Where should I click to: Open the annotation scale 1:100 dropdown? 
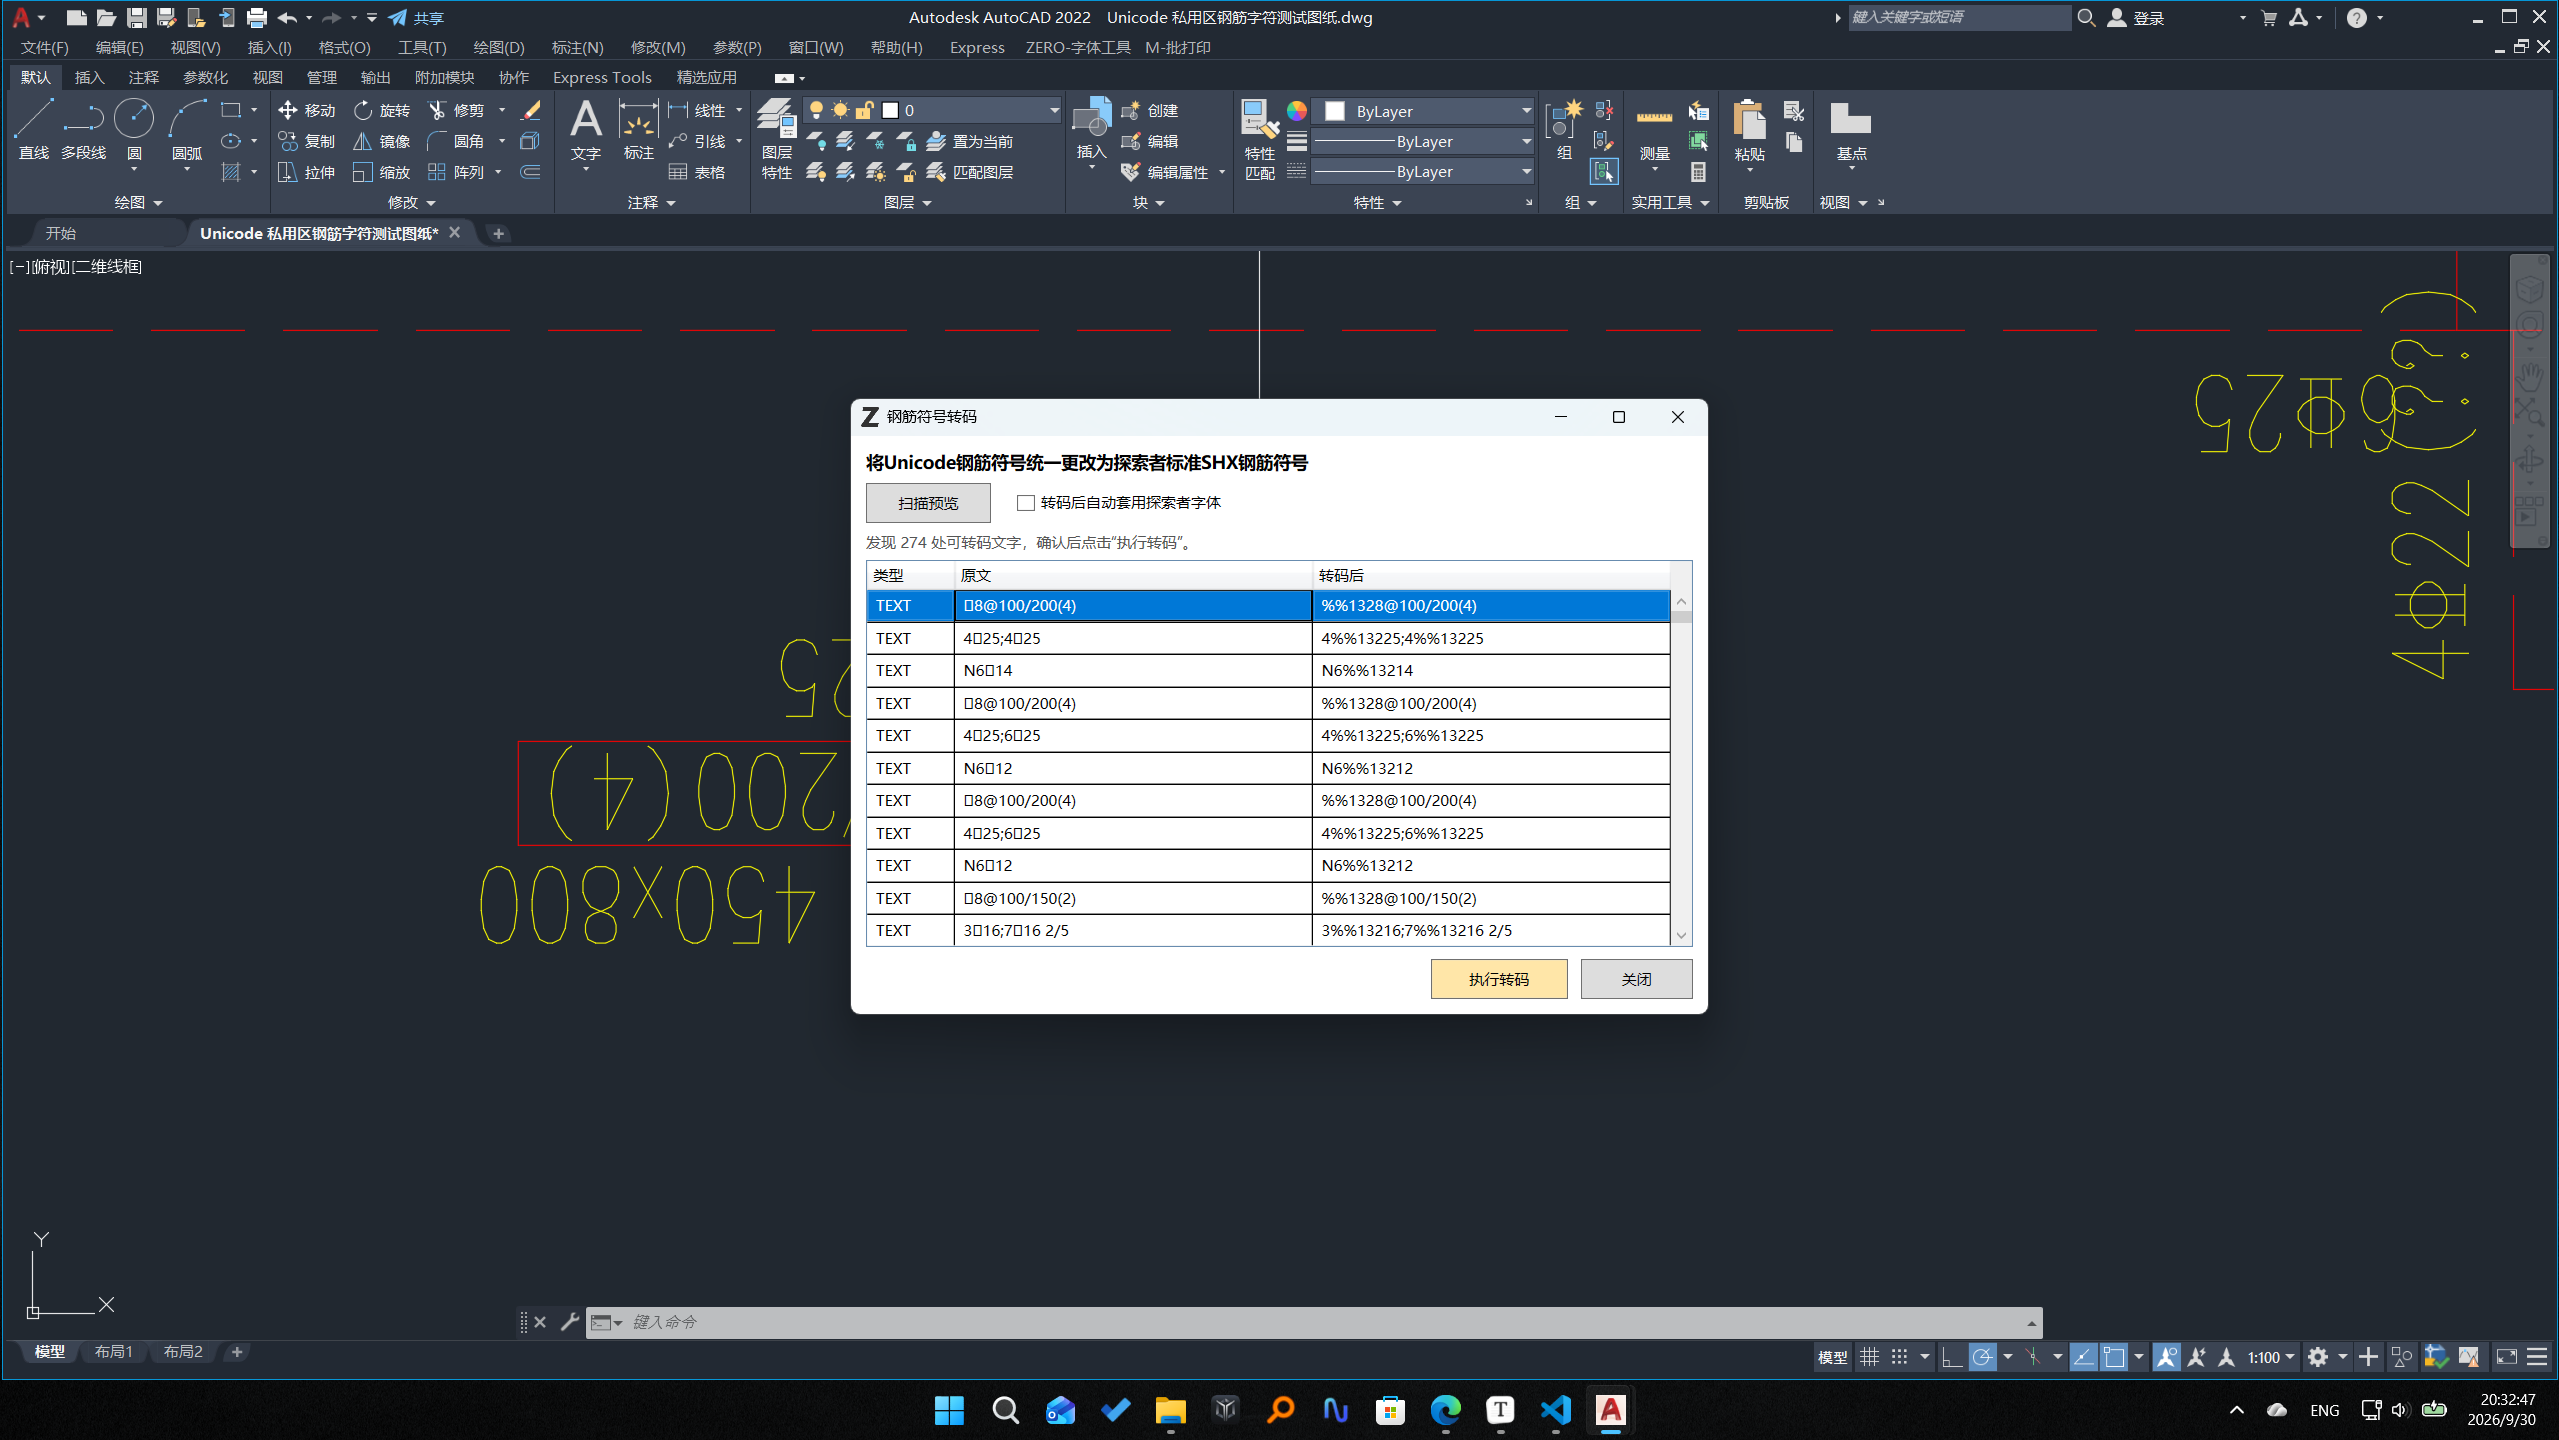click(x=2271, y=1357)
